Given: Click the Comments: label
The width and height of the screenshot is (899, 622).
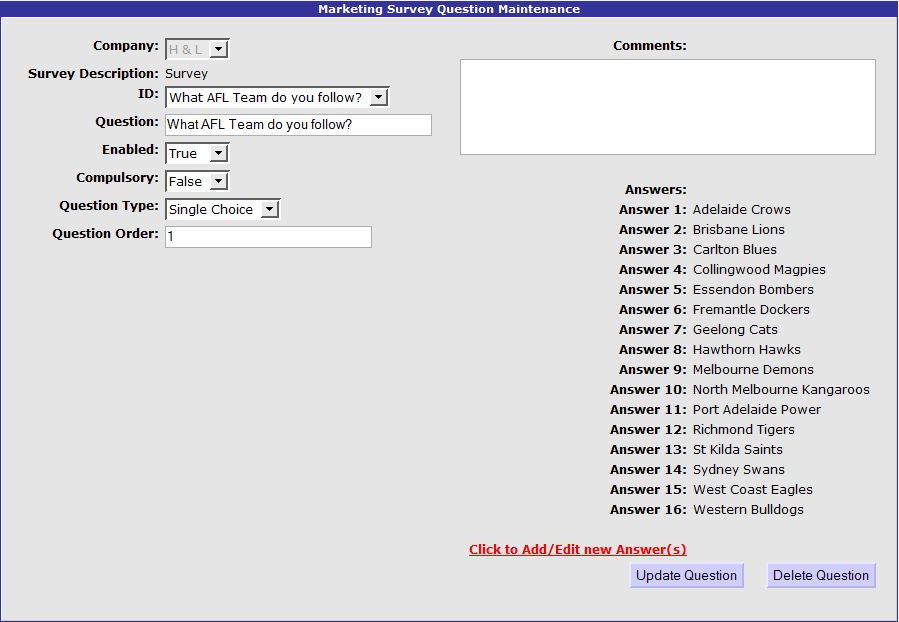Looking at the screenshot, I should click(x=650, y=46).
